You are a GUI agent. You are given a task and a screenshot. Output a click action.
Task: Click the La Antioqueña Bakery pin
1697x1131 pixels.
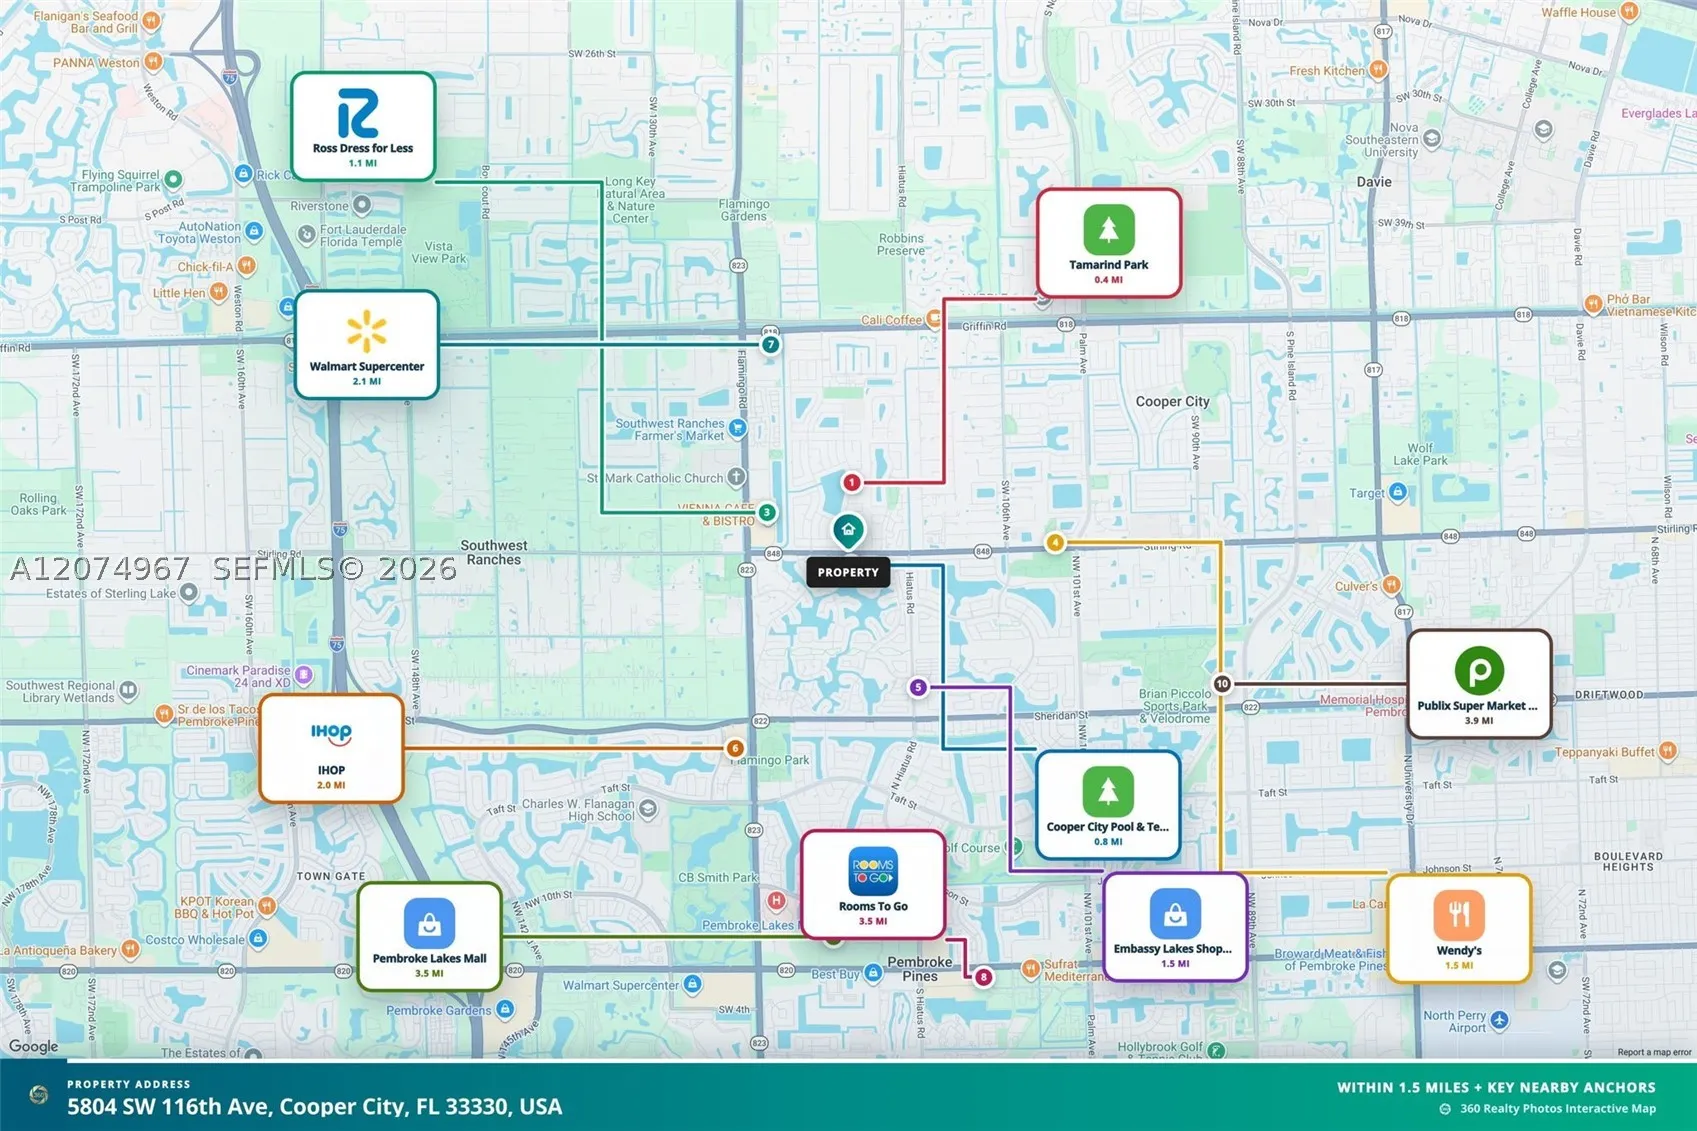coord(130,950)
